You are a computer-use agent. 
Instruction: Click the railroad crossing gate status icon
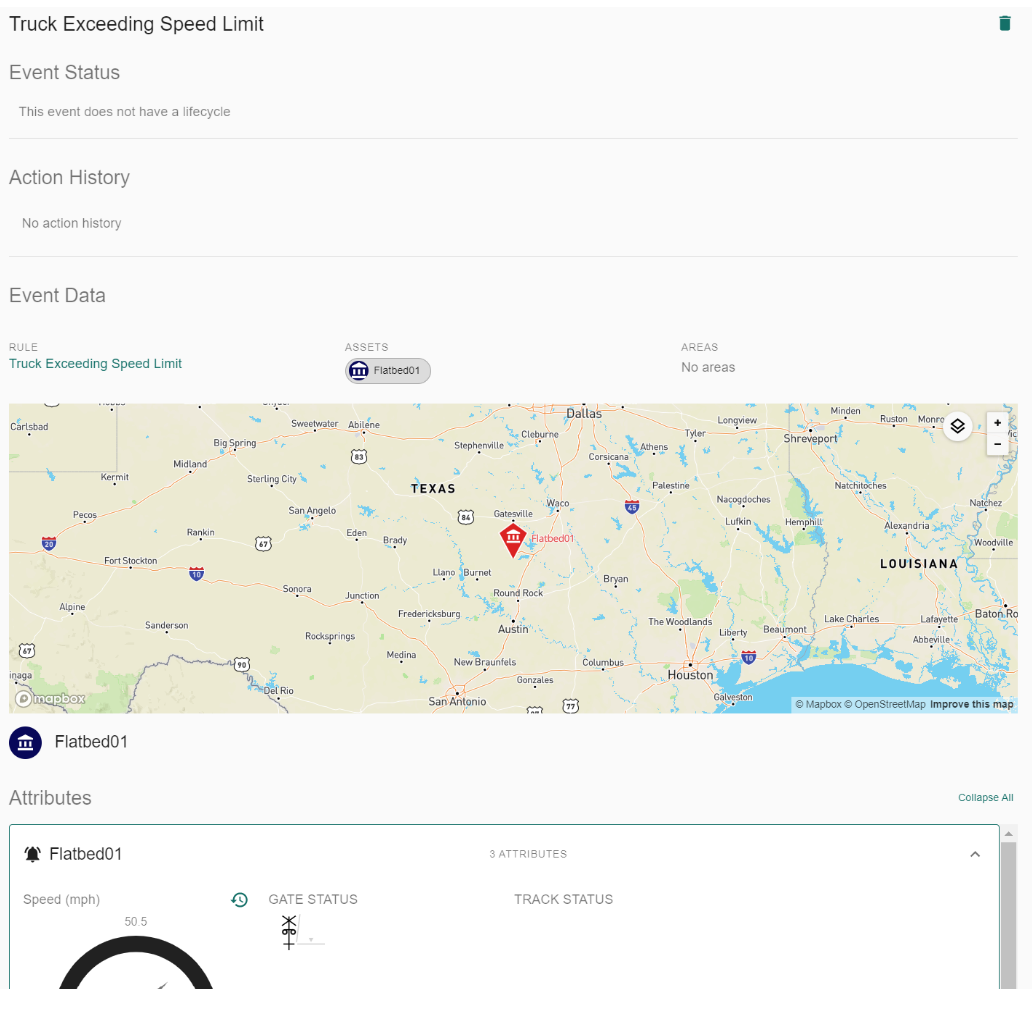point(289,931)
